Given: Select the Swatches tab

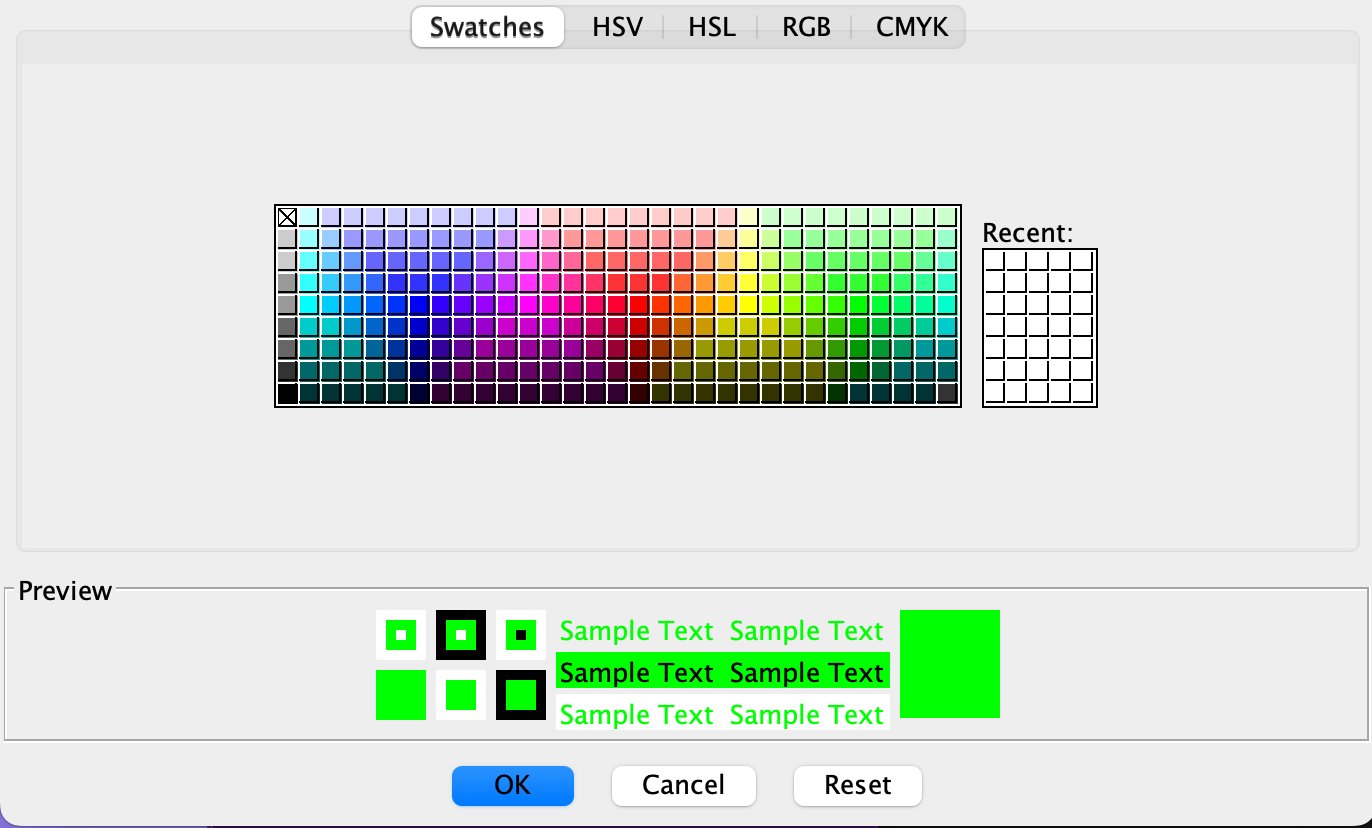Looking at the screenshot, I should point(487,27).
